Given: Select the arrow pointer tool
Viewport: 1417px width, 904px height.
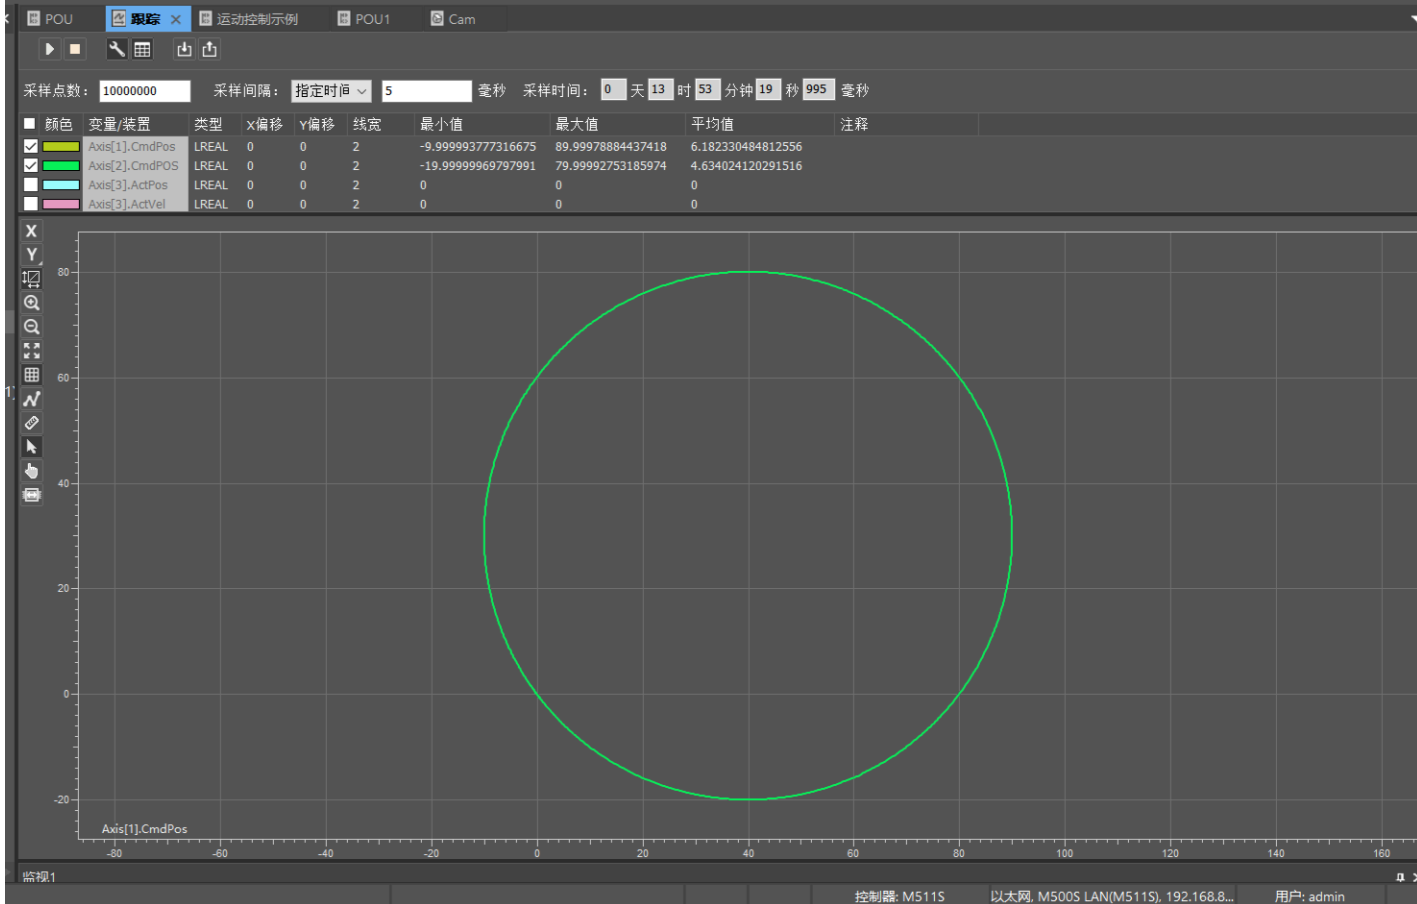Looking at the screenshot, I should click(31, 447).
